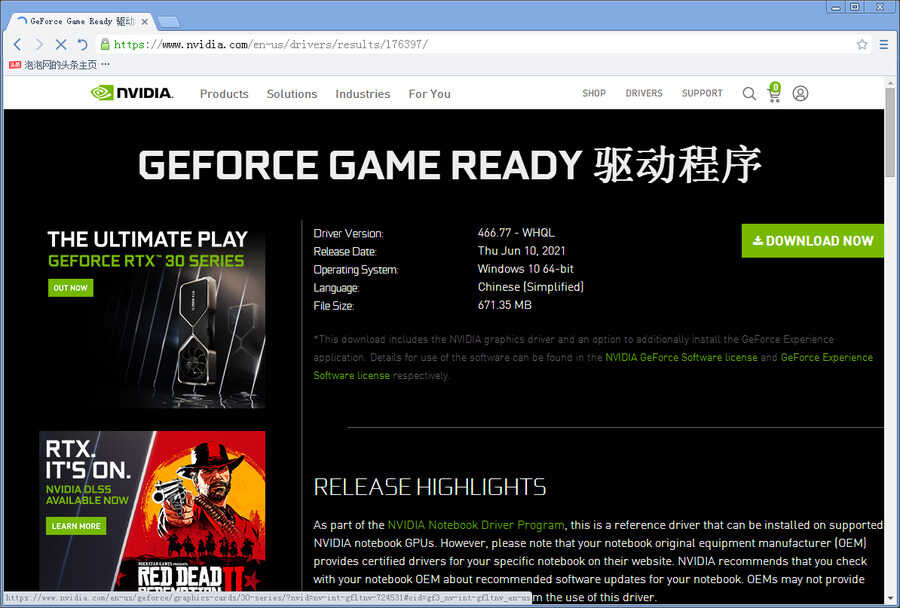The width and height of the screenshot is (900, 608).
Task: Expand the Products navigation menu
Action: pos(224,94)
